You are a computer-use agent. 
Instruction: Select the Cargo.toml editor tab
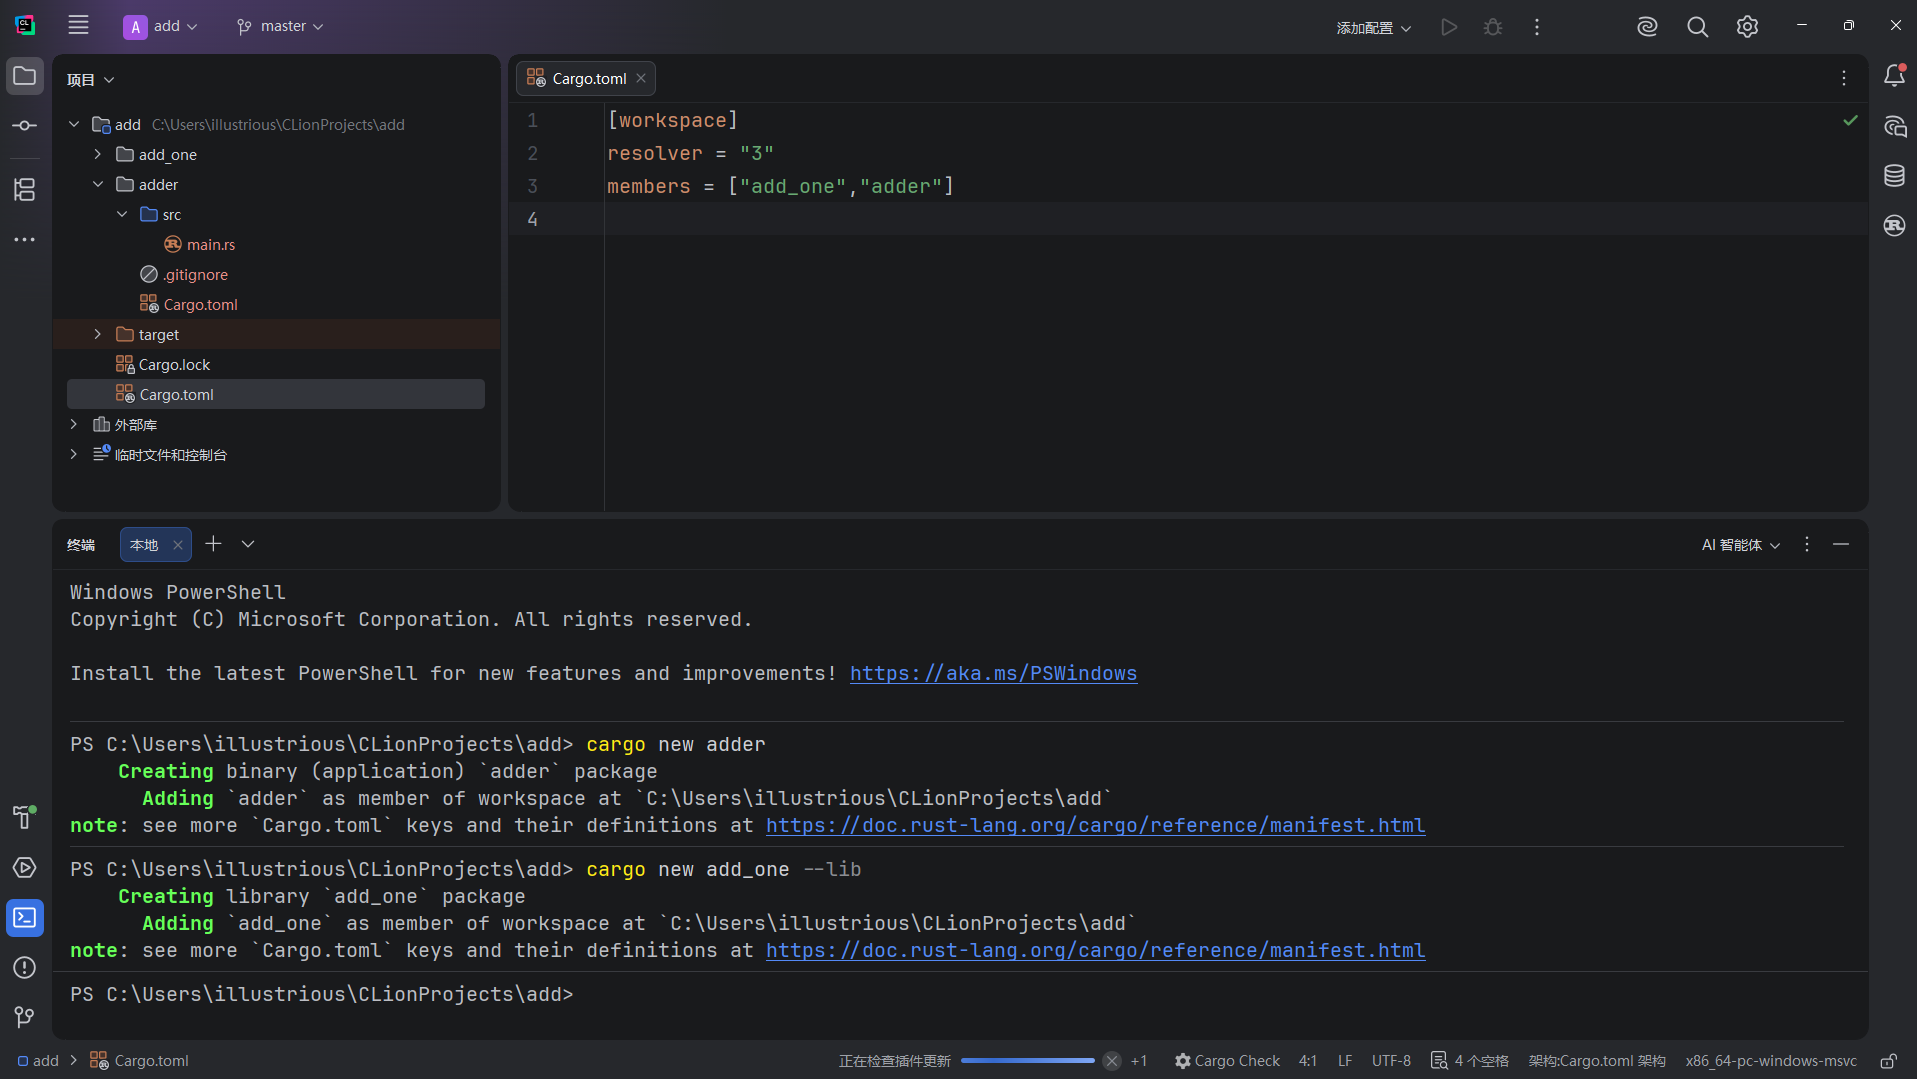pos(586,79)
